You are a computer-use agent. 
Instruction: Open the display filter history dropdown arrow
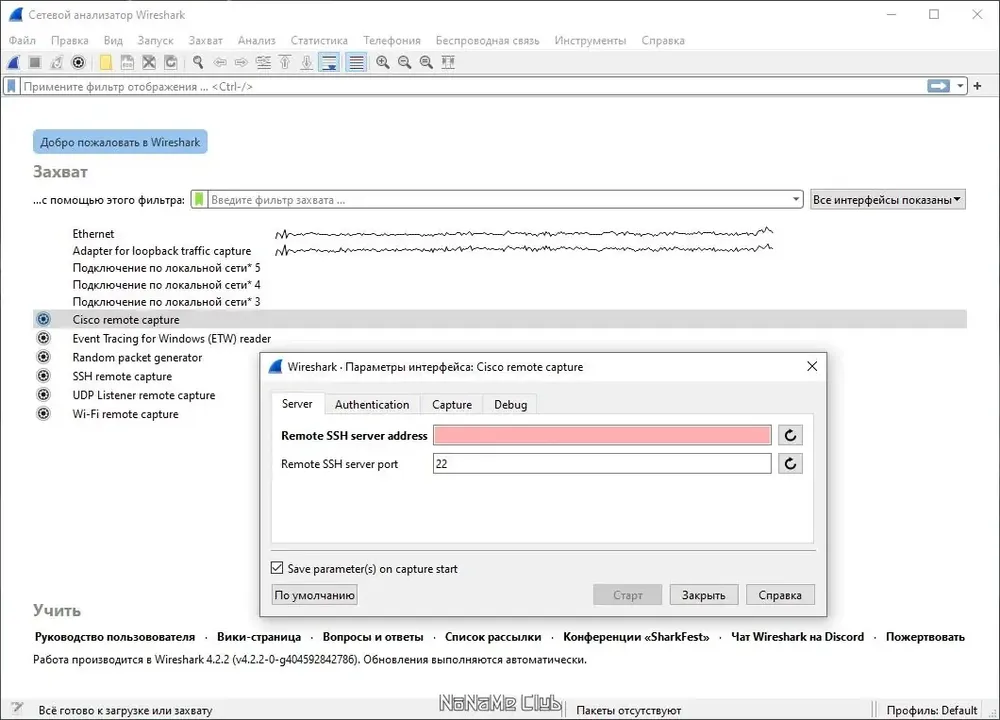tap(960, 86)
